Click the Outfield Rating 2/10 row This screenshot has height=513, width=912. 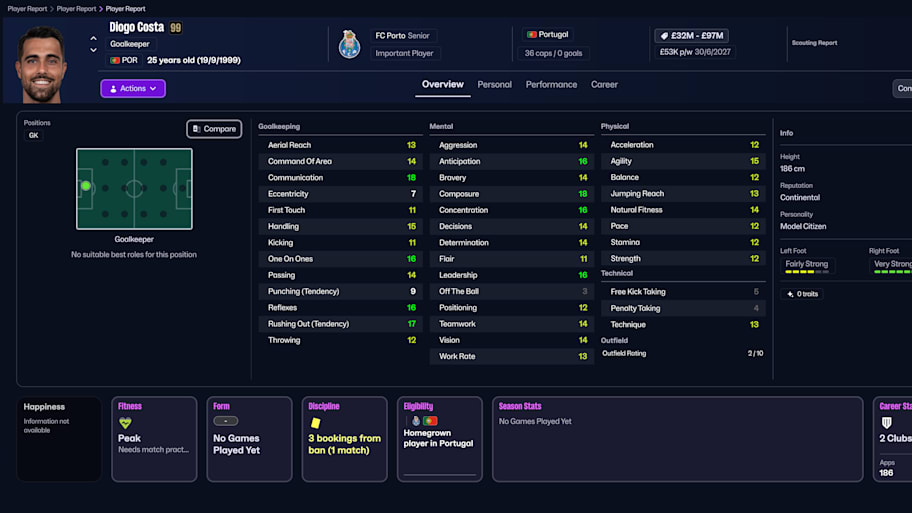pos(683,354)
